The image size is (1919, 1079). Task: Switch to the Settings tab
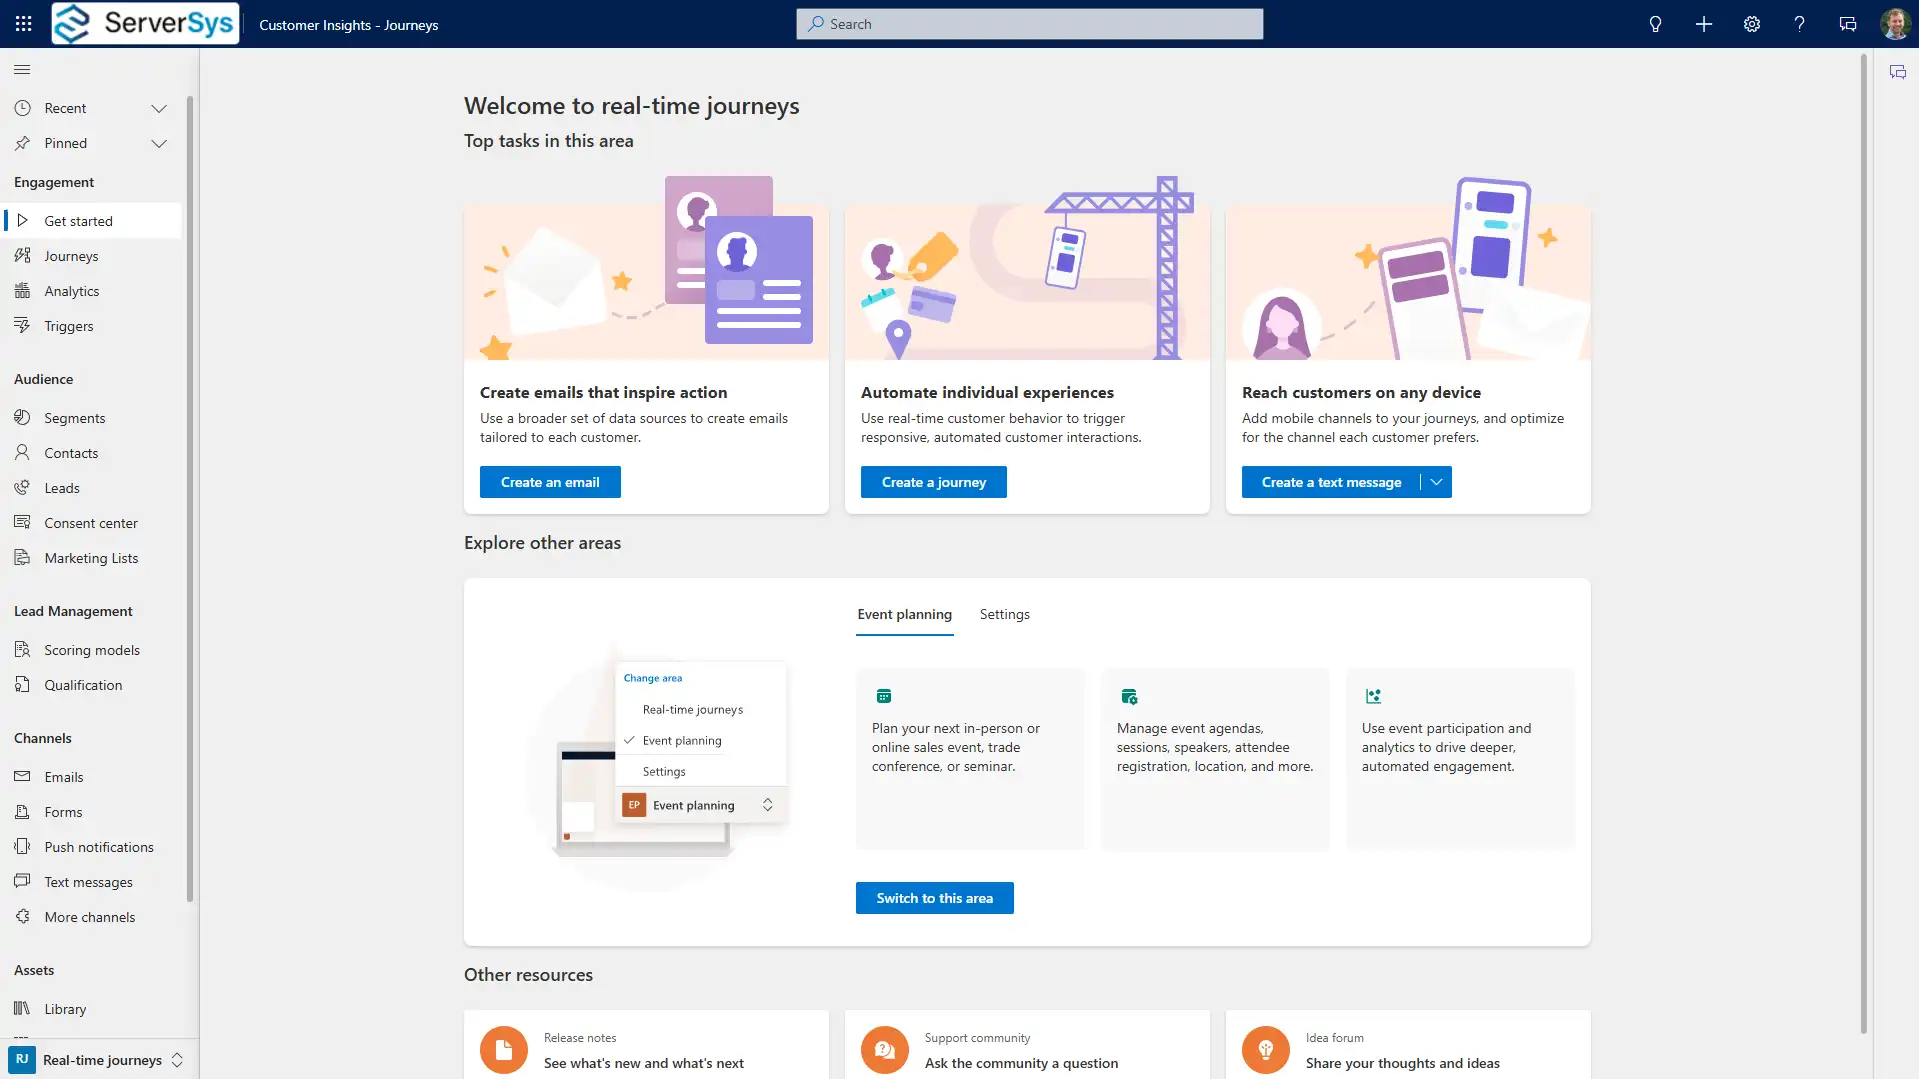pos(1004,614)
